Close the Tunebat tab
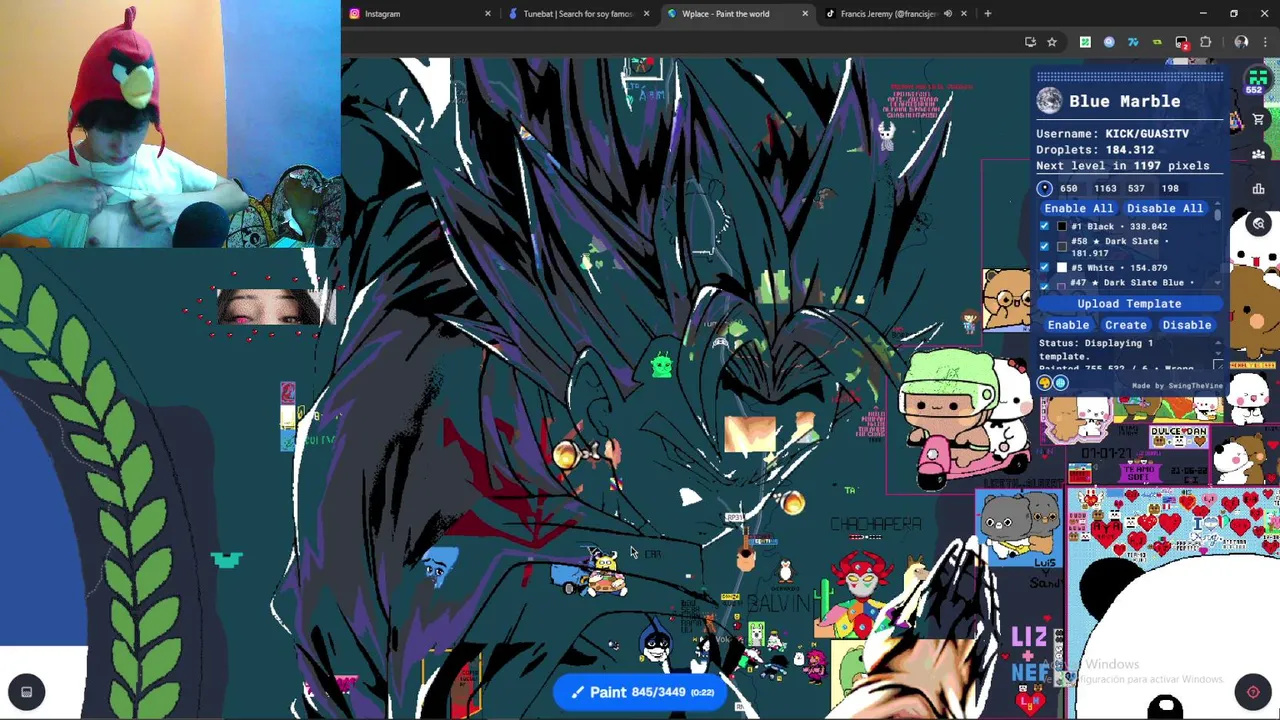Screen dimensions: 1280x720 click(x=646, y=14)
